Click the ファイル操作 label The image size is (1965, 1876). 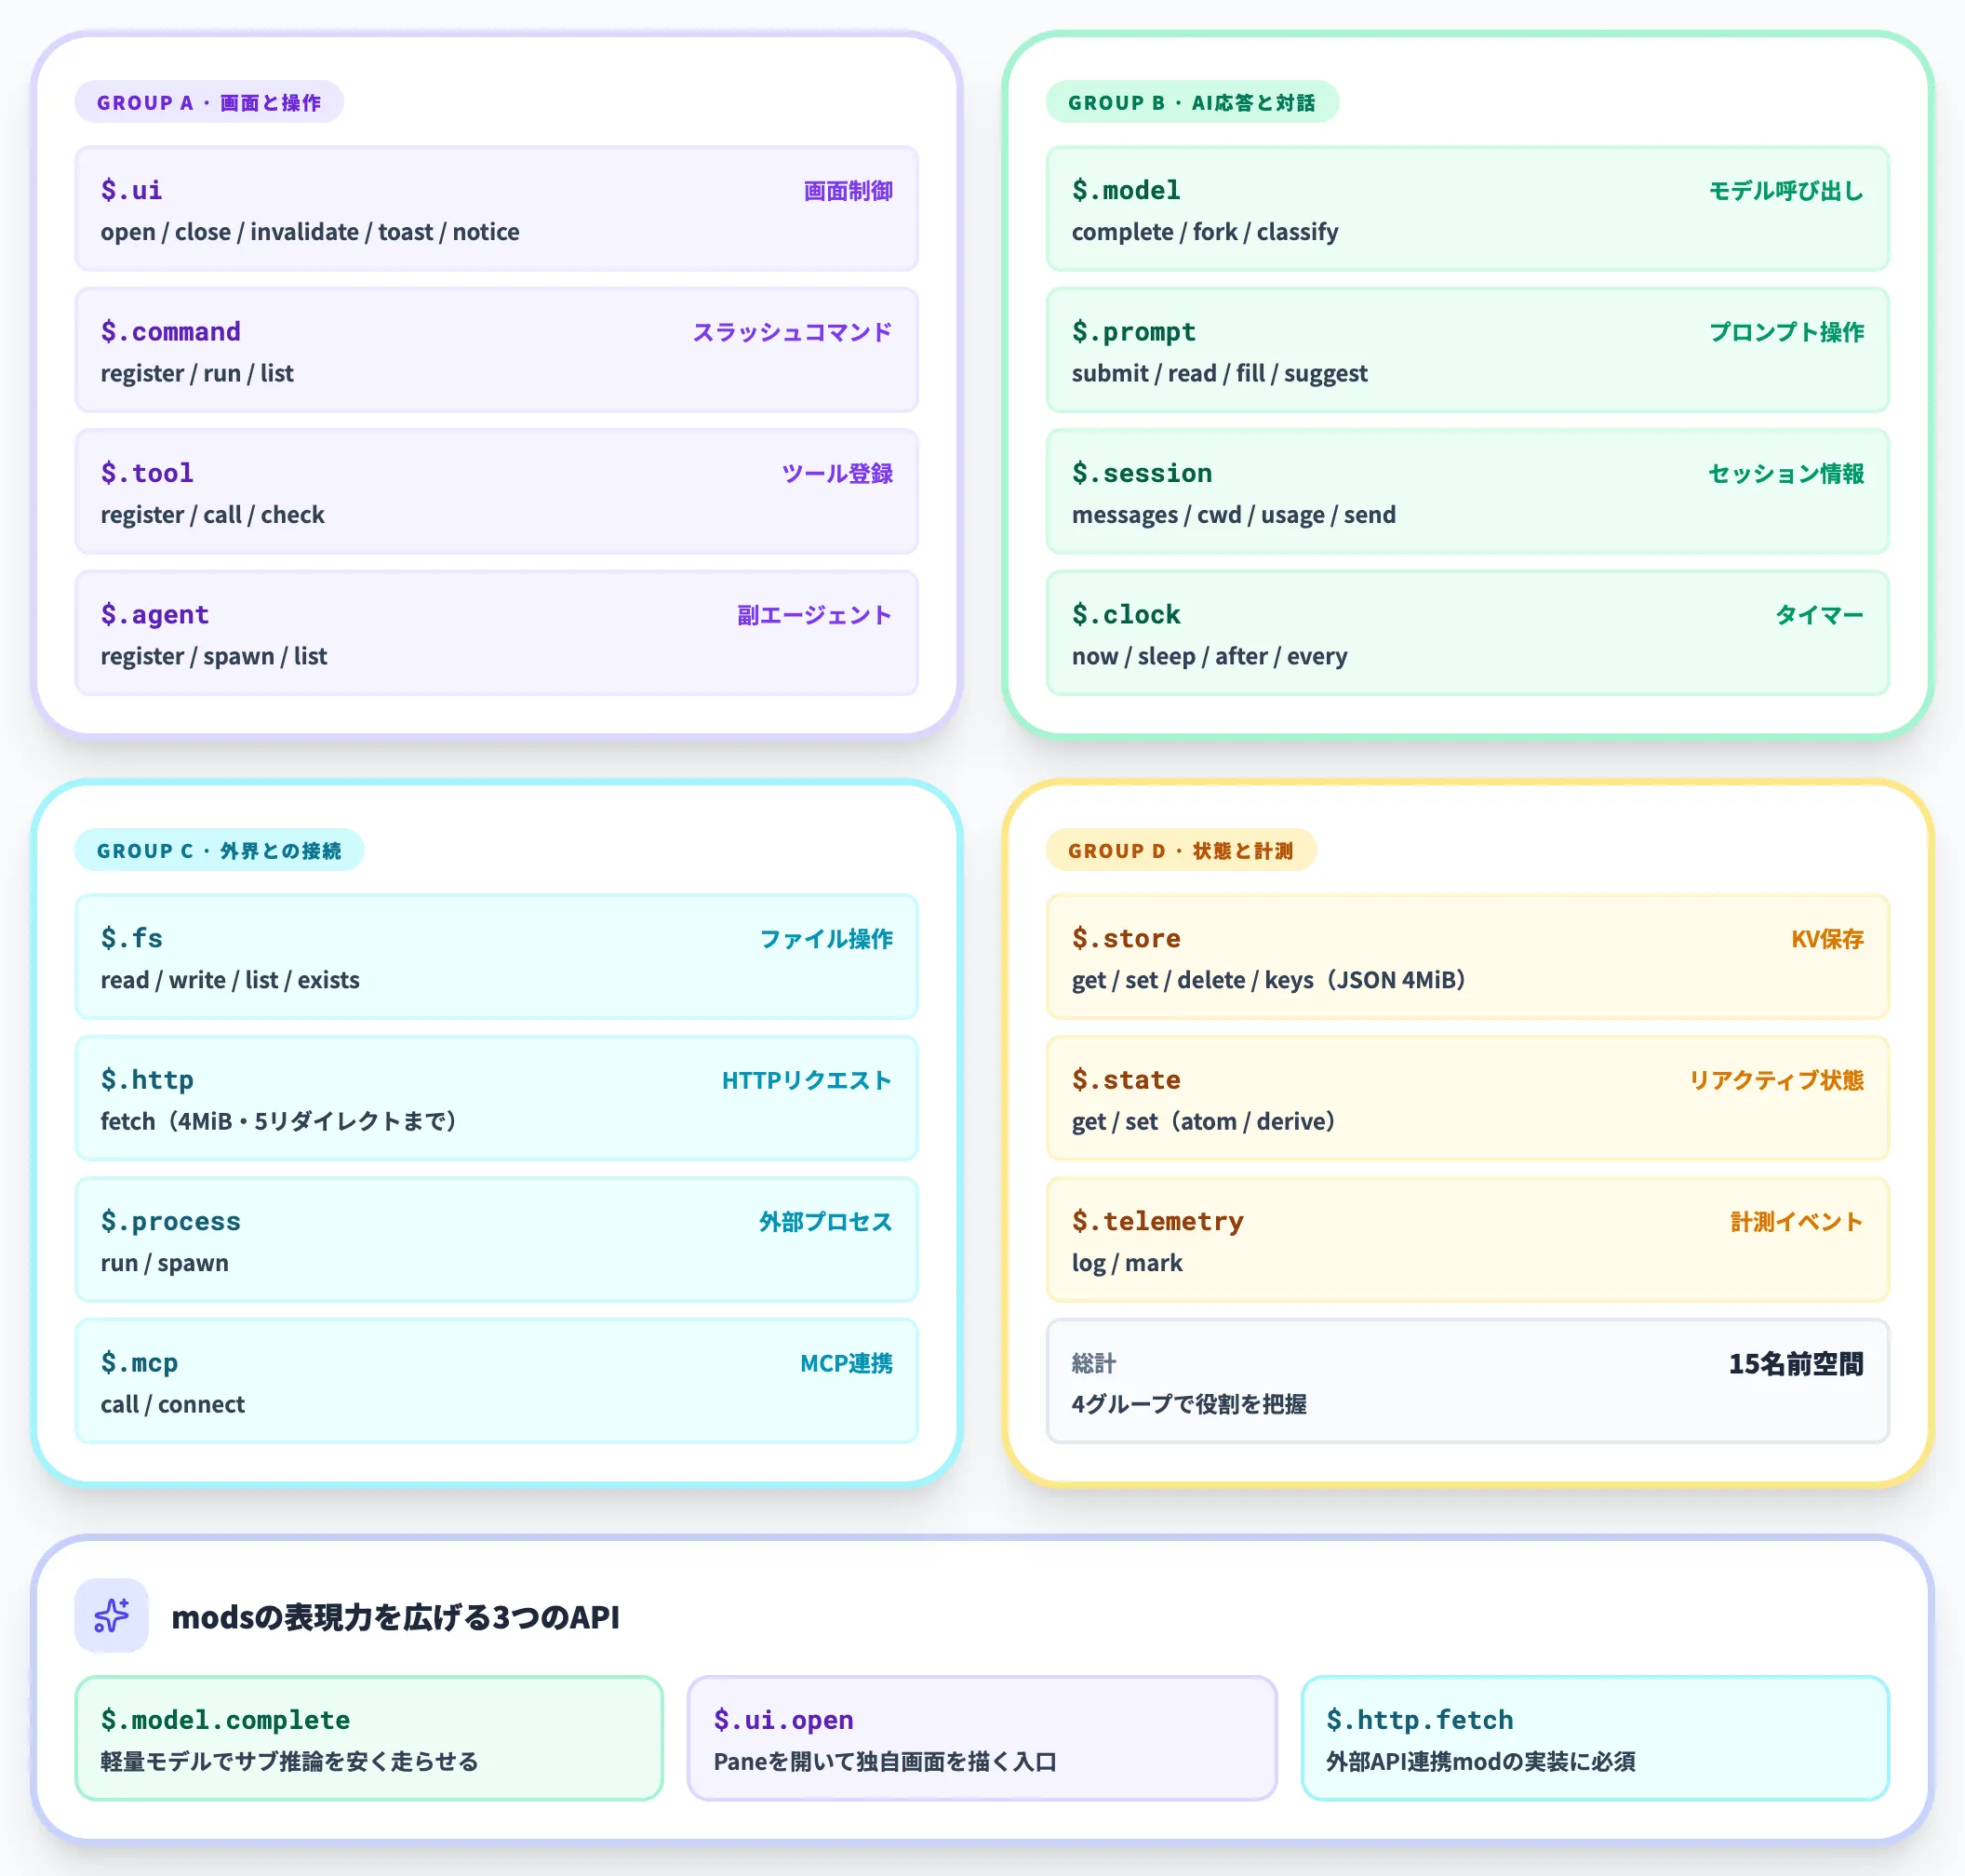tap(826, 938)
